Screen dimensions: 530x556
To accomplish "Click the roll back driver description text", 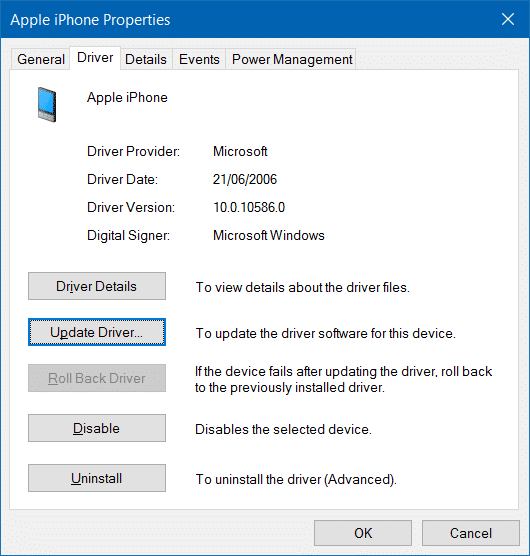I will coord(344,379).
